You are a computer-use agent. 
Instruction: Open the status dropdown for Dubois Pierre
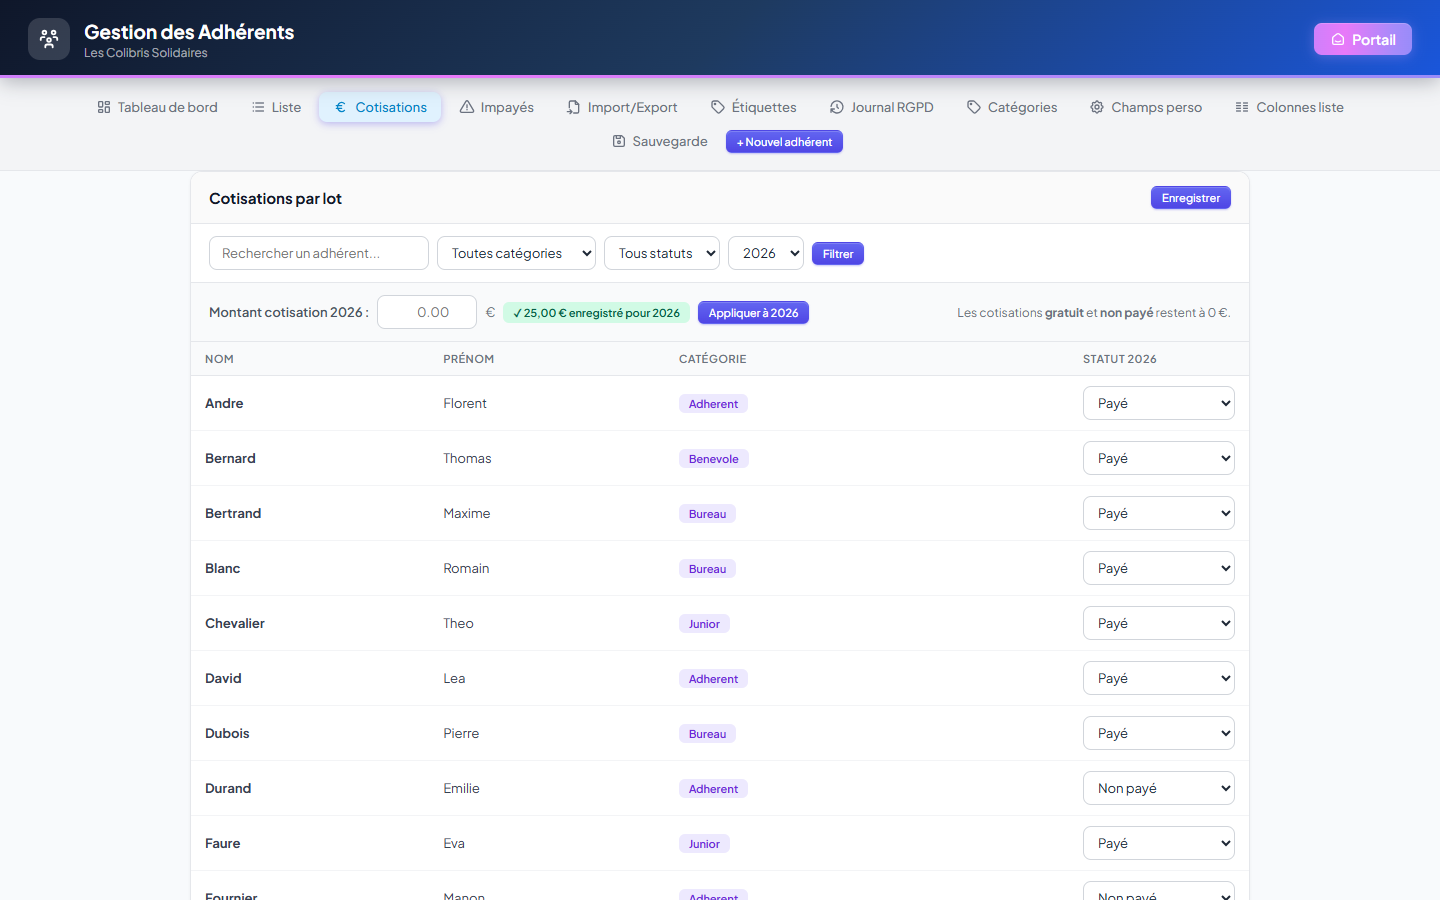click(1159, 733)
